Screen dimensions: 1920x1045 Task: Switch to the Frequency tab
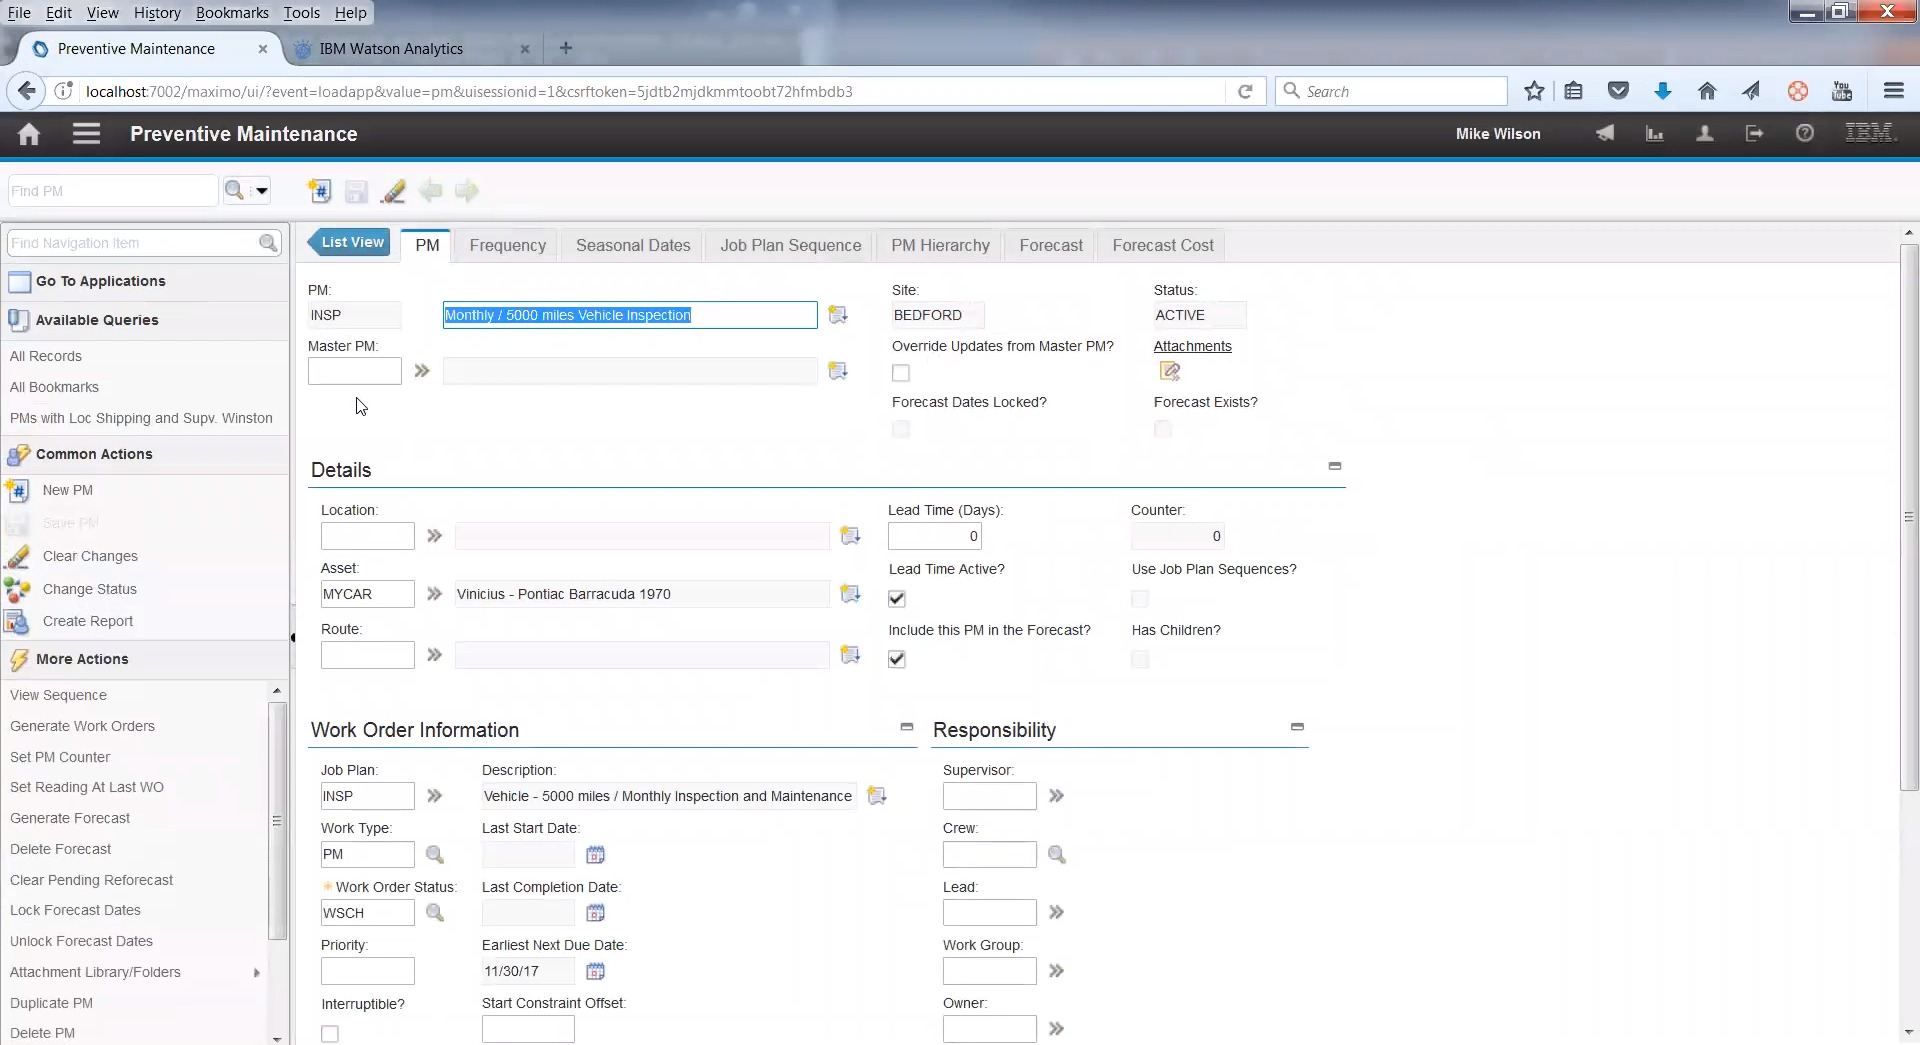click(x=507, y=246)
